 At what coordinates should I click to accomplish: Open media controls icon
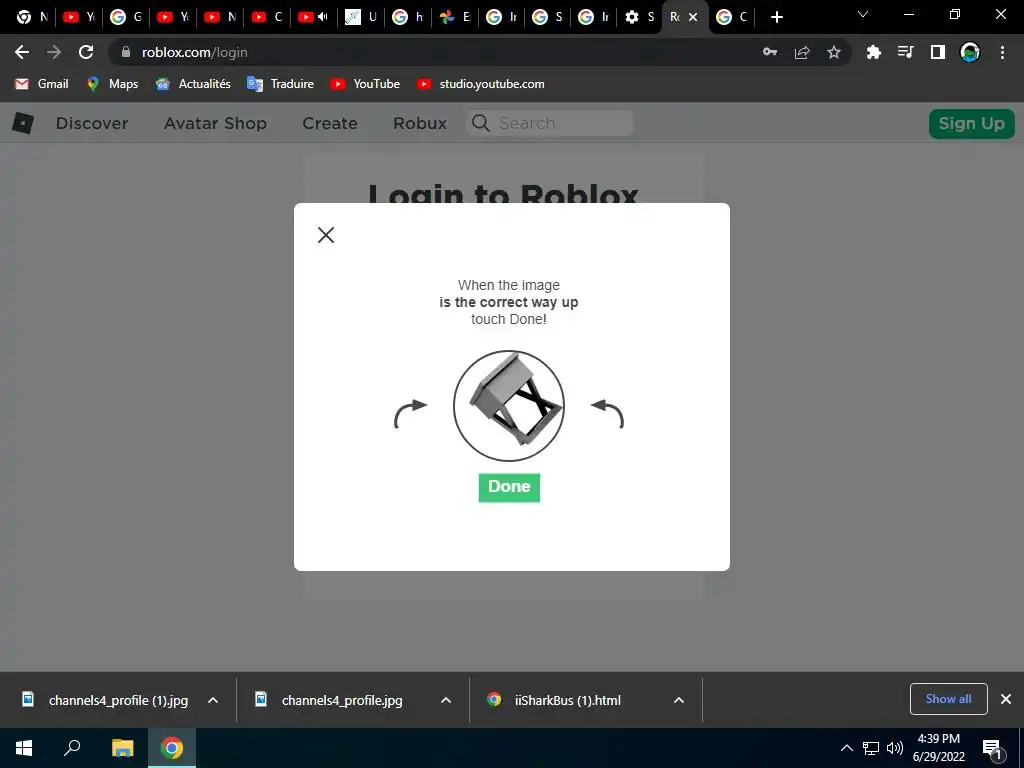(906, 52)
